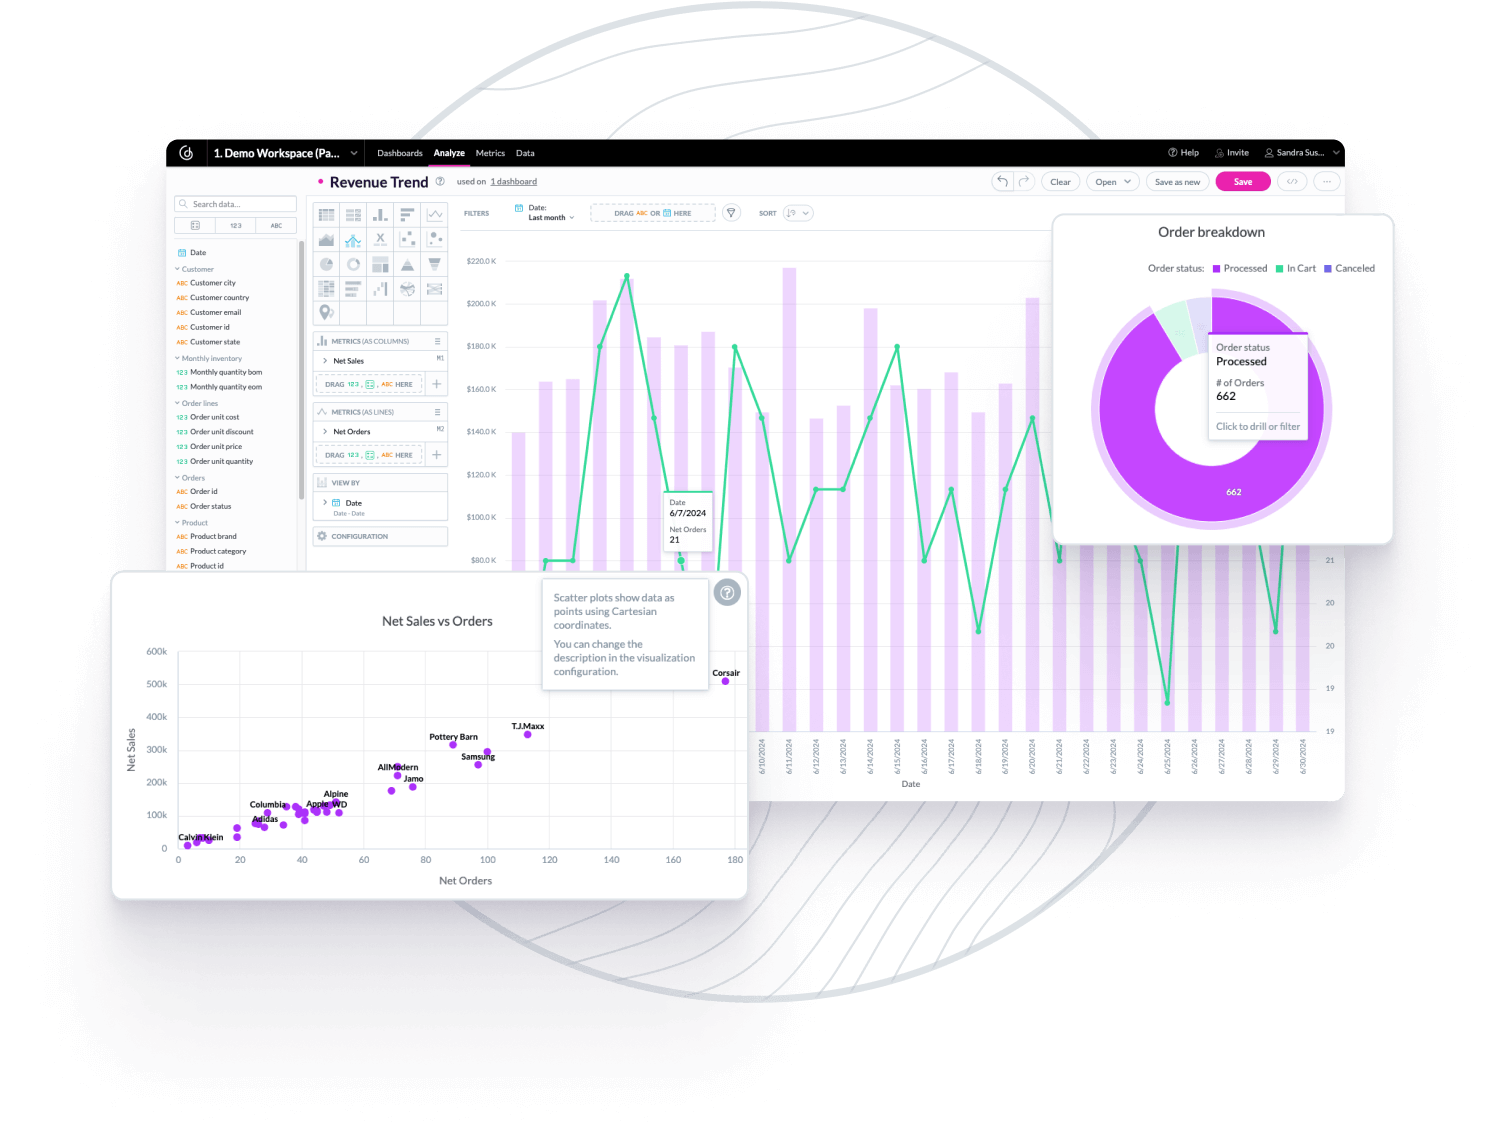Open the Sandra Sus... user menu

[1301, 153]
